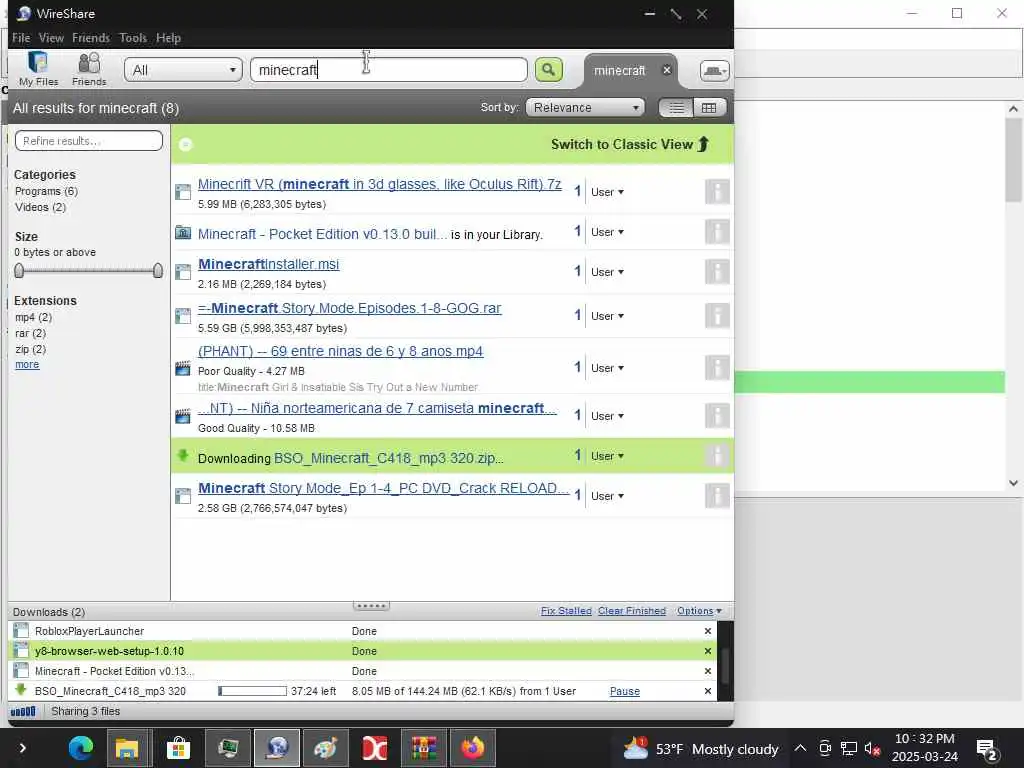This screenshot has width=1024, height=768.
Task: Remove RobloxPlayerLauncher from the downloads list
Action: 707,631
